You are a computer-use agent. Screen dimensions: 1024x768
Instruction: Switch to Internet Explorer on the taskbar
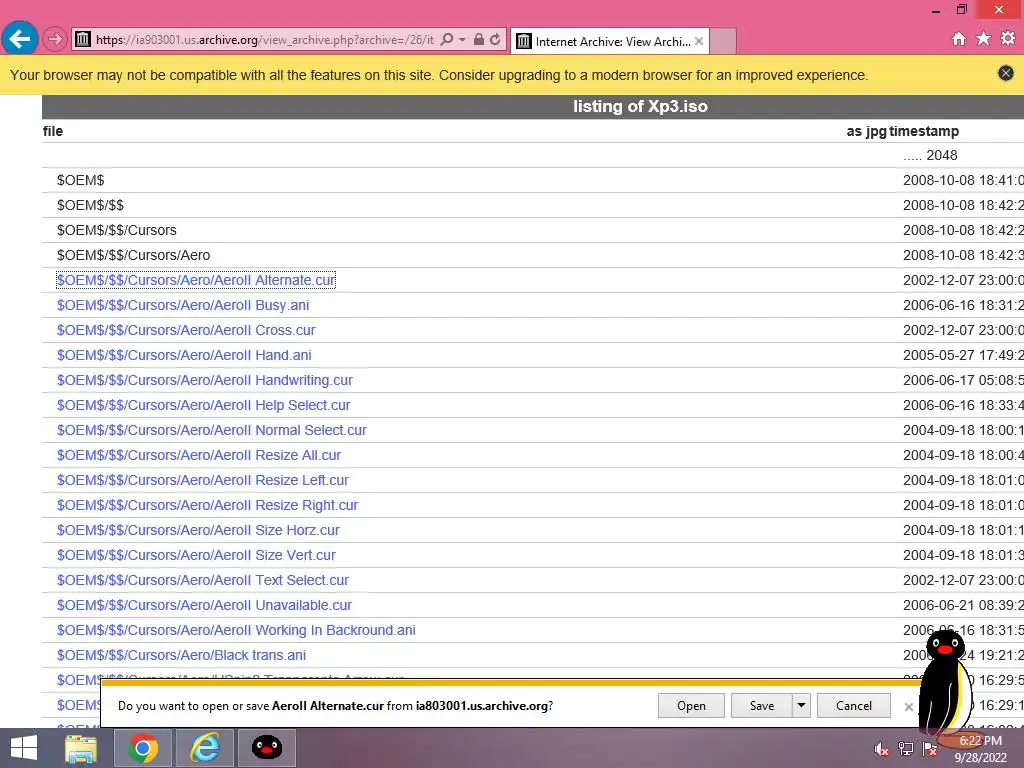pos(205,748)
